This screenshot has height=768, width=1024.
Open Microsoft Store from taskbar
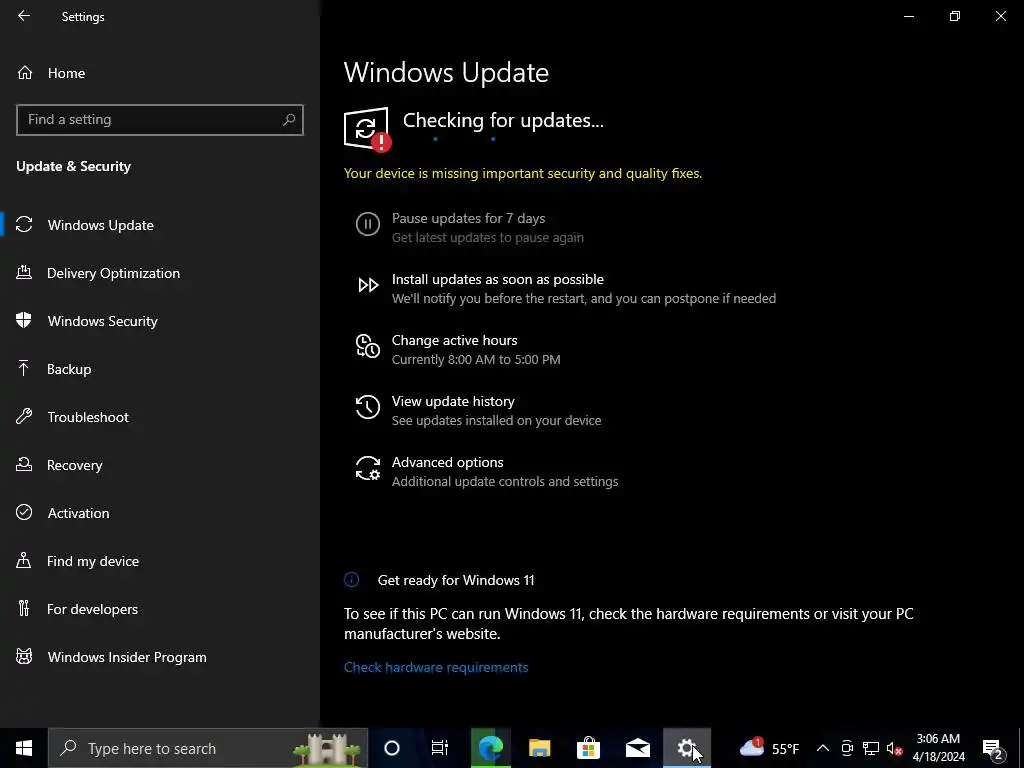[x=588, y=748]
